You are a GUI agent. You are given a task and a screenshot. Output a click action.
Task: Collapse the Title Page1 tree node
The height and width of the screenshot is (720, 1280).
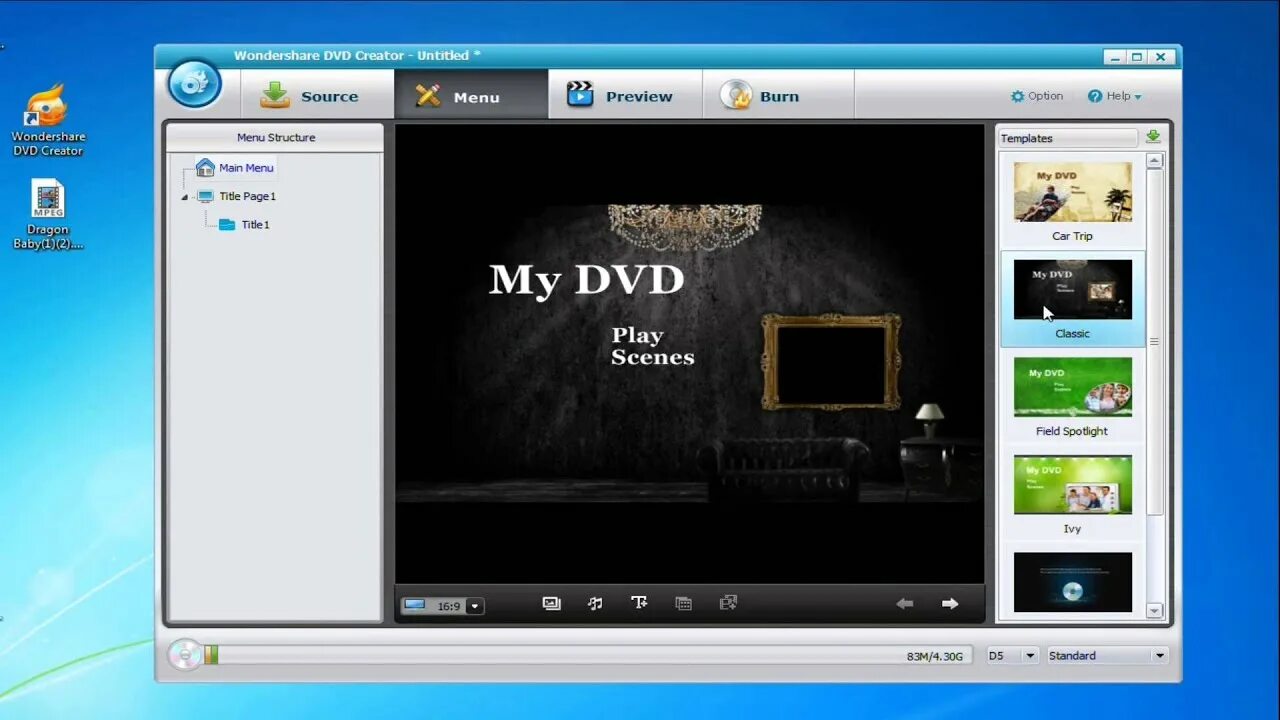pyautogui.click(x=184, y=197)
